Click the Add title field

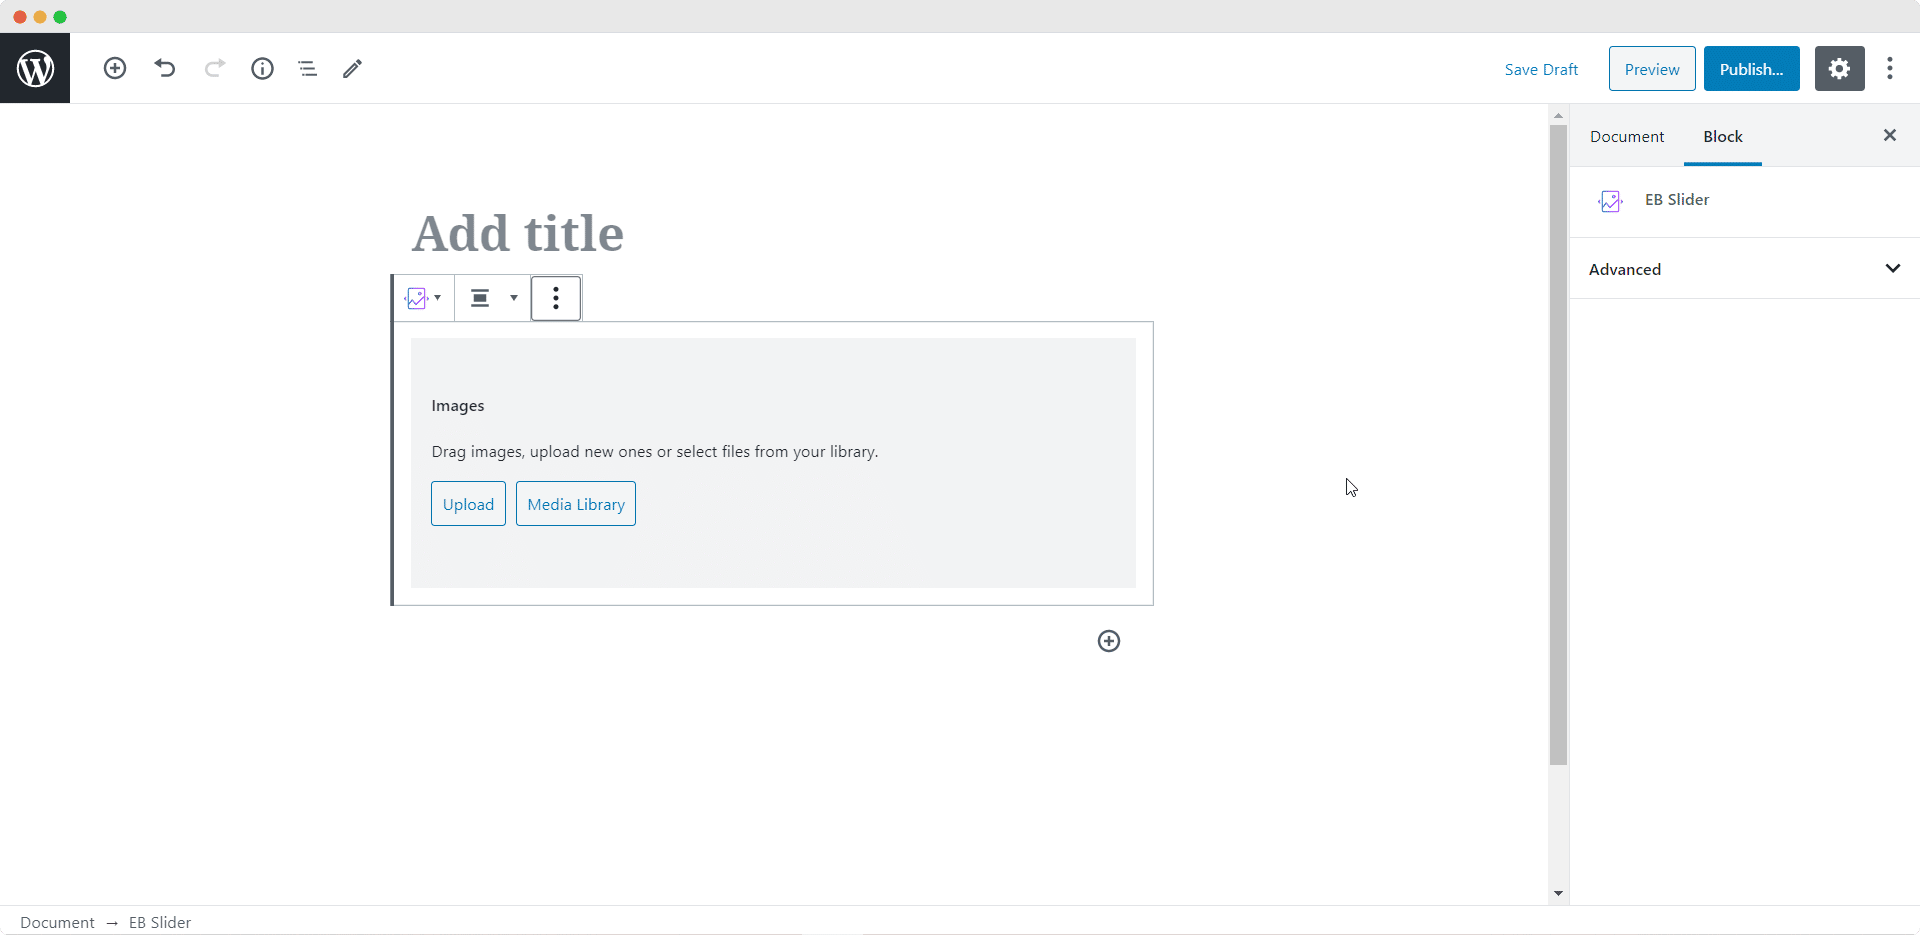coord(772,233)
